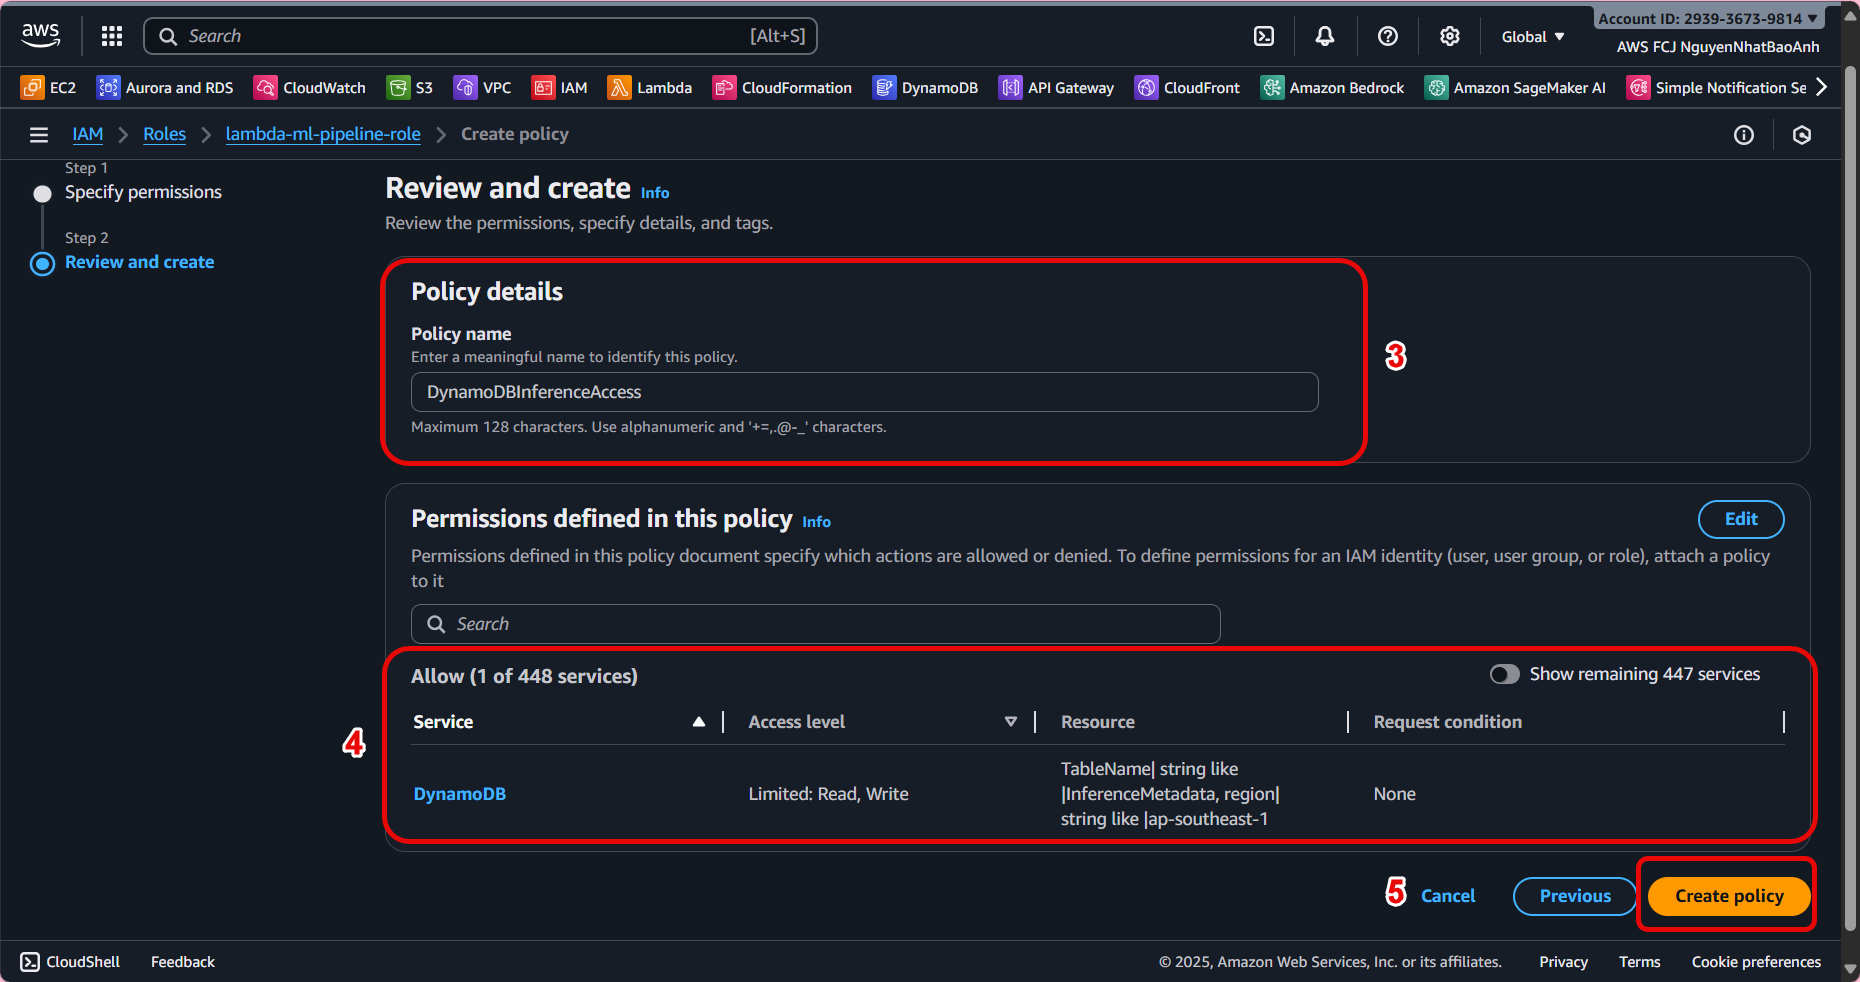Open S3 service shortcut

tap(410, 88)
